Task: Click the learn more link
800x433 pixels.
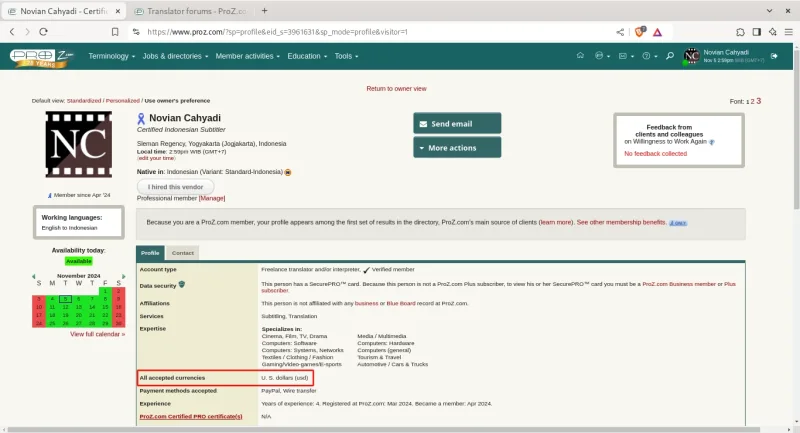Action: pyautogui.click(x=556, y=222)
